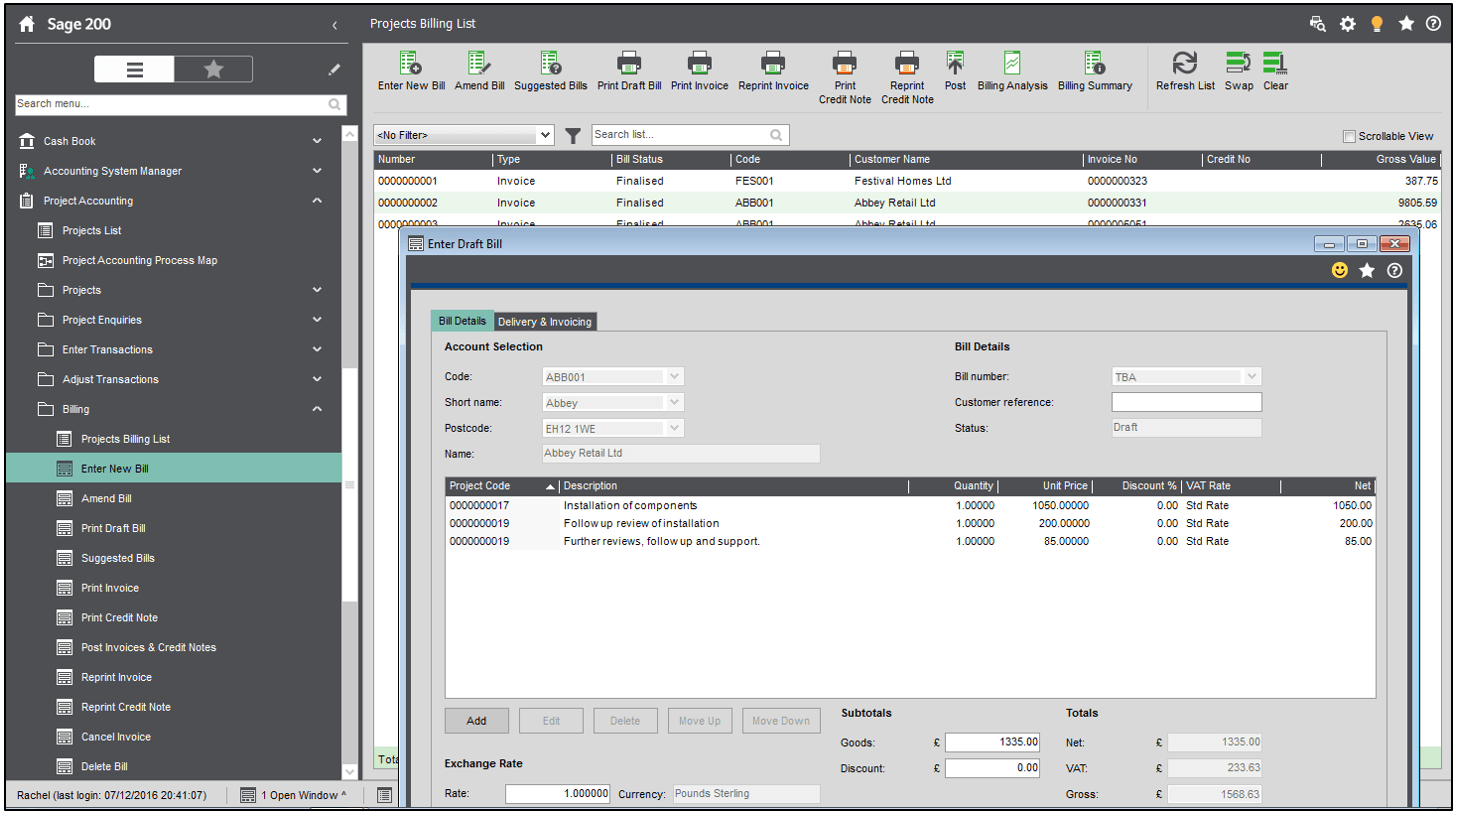The width and height of the screenshot is (1457, 814).
Task: Click the Sage 200 home icon
Action: tap(27, 24)
